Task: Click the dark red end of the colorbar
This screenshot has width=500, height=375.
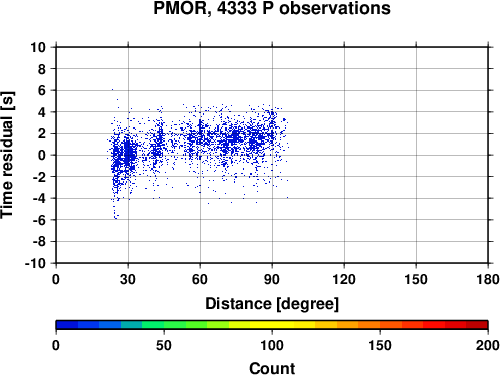Action: pyautogui.click(x=477, y=325)
